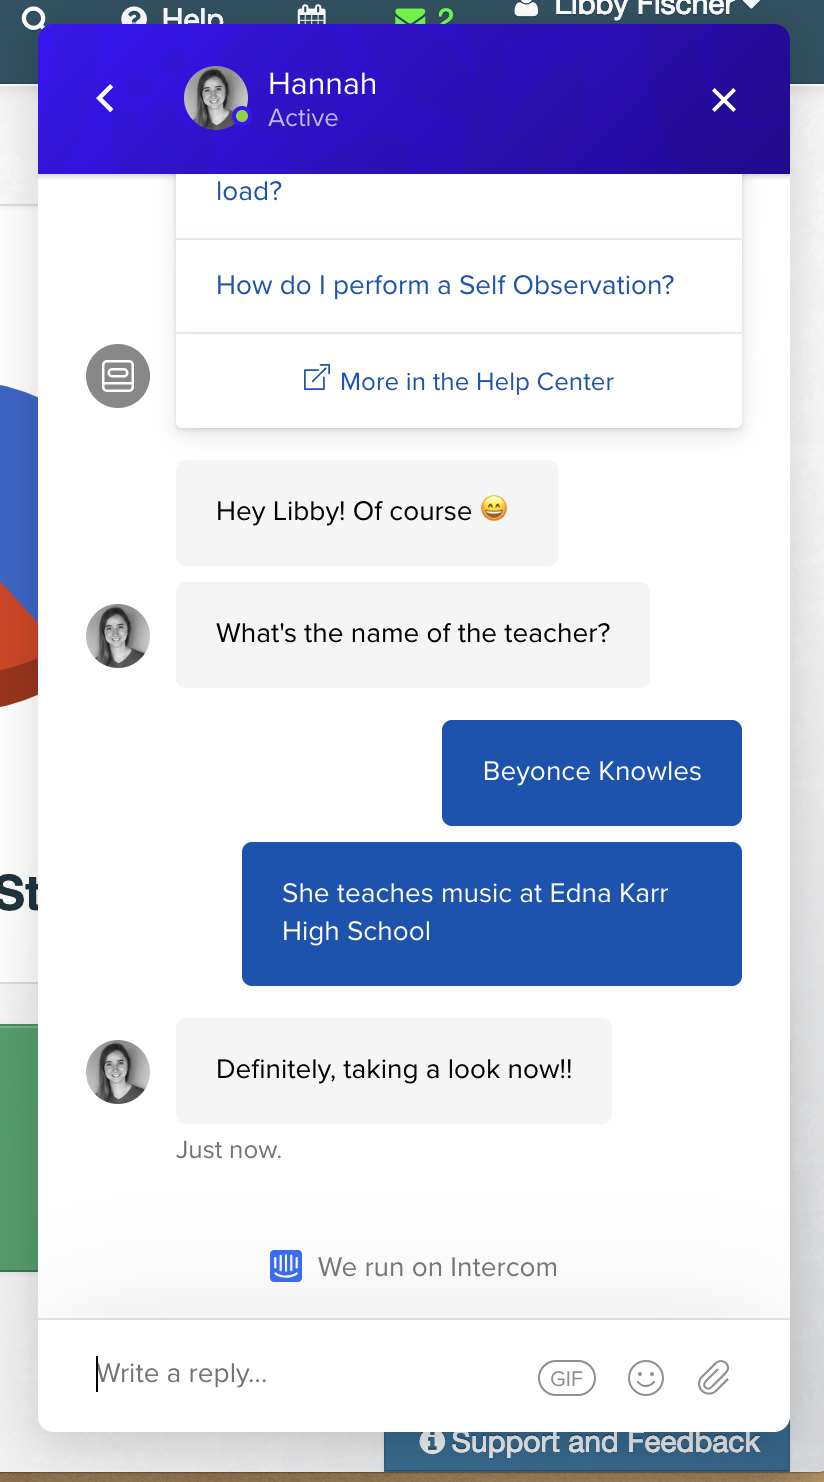The width and height of the screenshot is (824, 1482).
Task: Click the search magnifier icon in top bar
Action: pos(34,17)
